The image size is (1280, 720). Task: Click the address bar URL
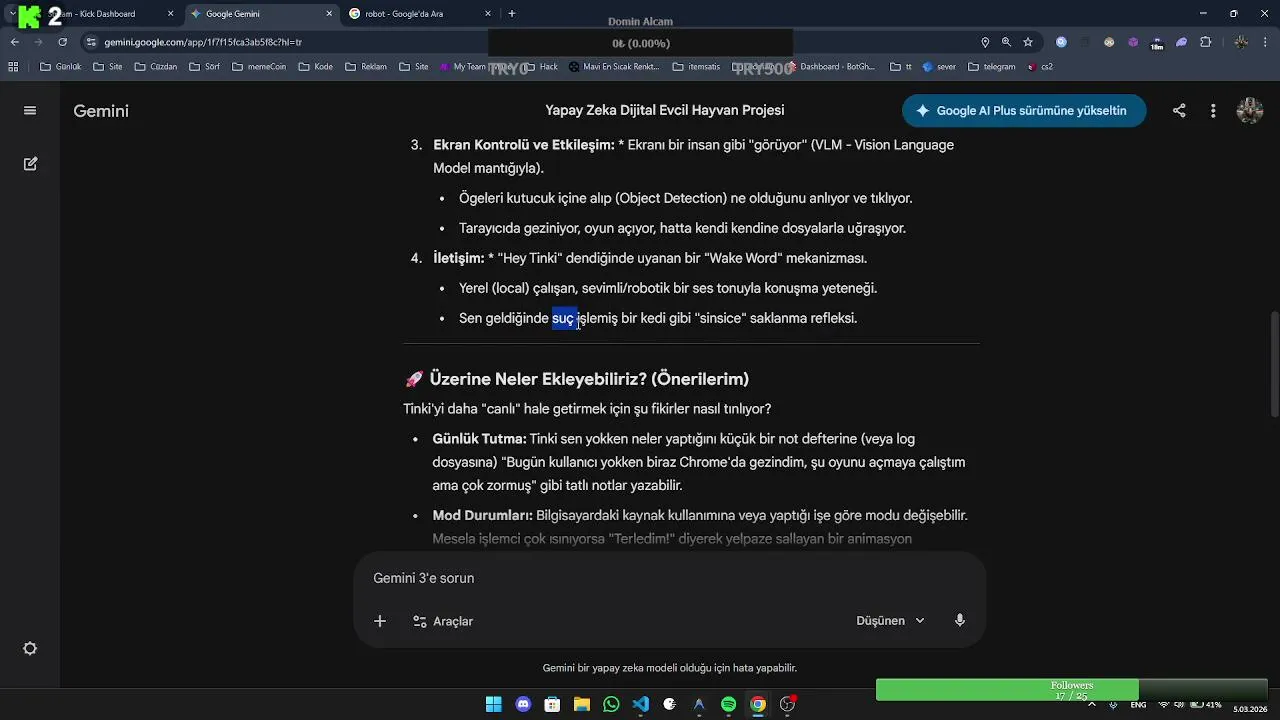[x=203, y=43]
